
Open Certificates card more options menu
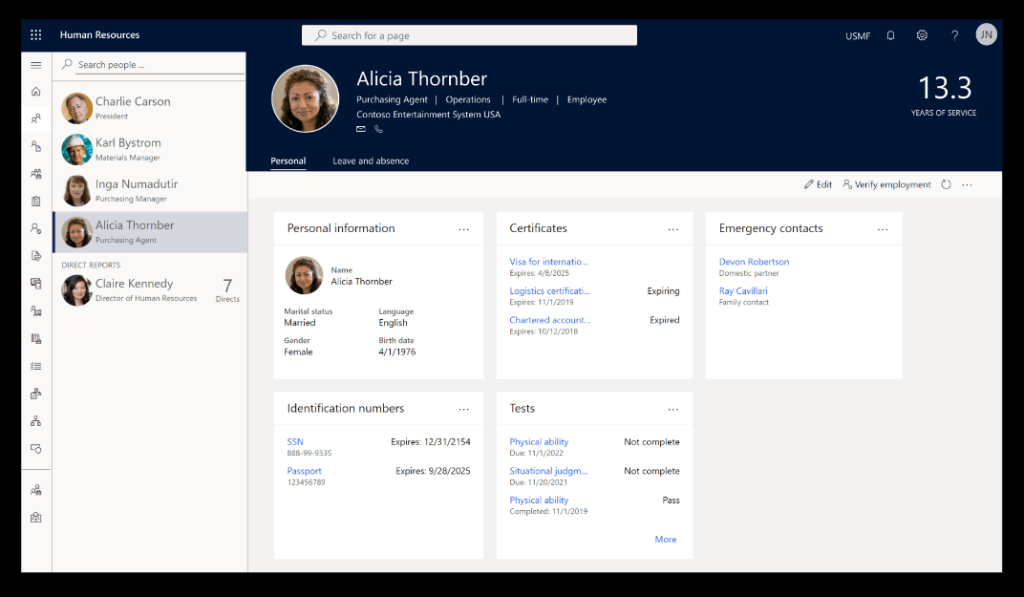(x=673, y=229)
